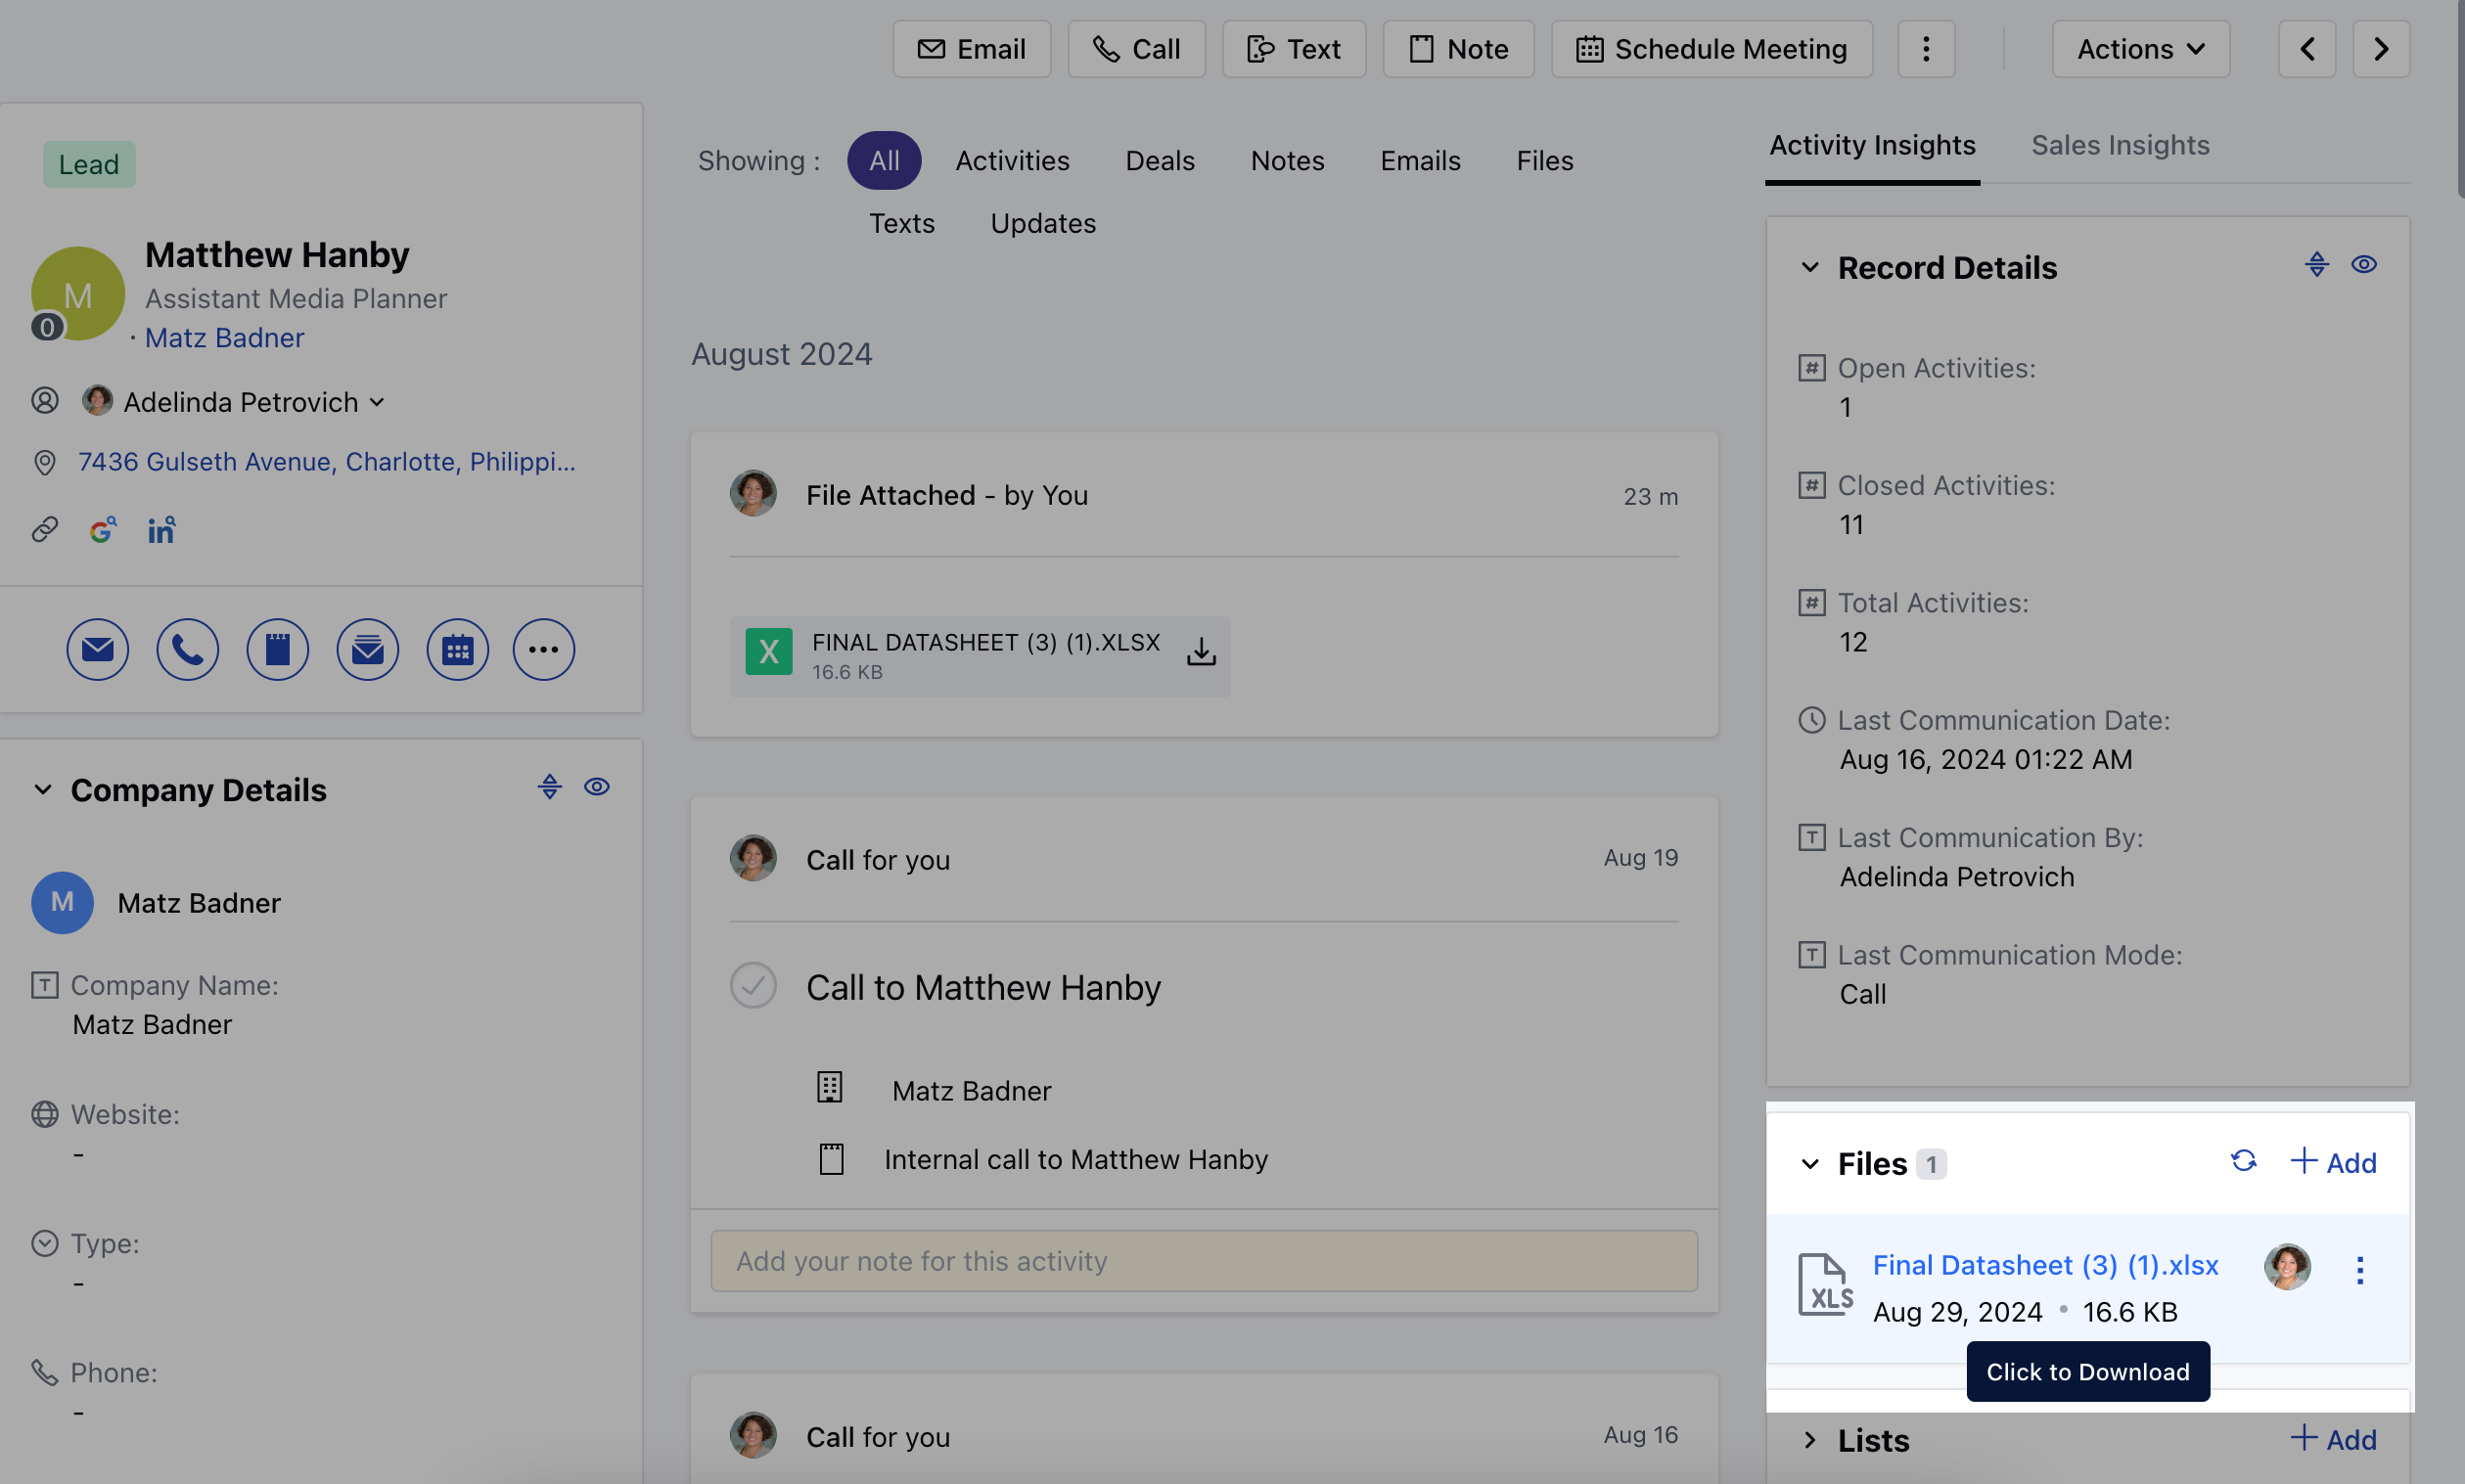
Task: Click the round stacked-mail icon
Action: [x=367, y=650]
